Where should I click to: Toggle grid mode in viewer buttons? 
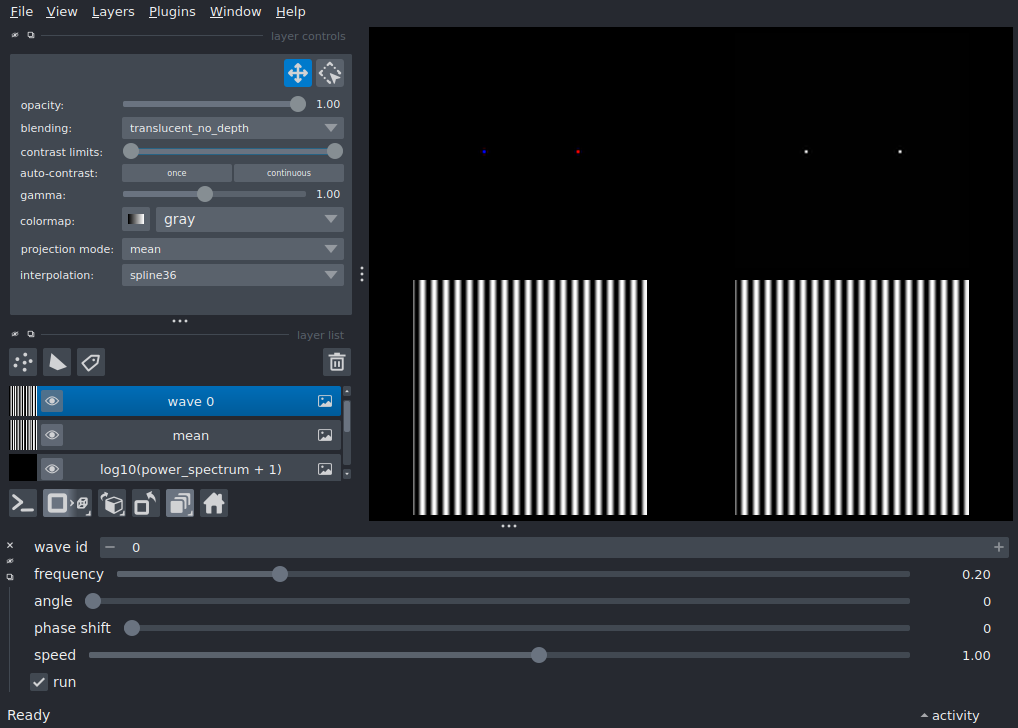(180, 503)
